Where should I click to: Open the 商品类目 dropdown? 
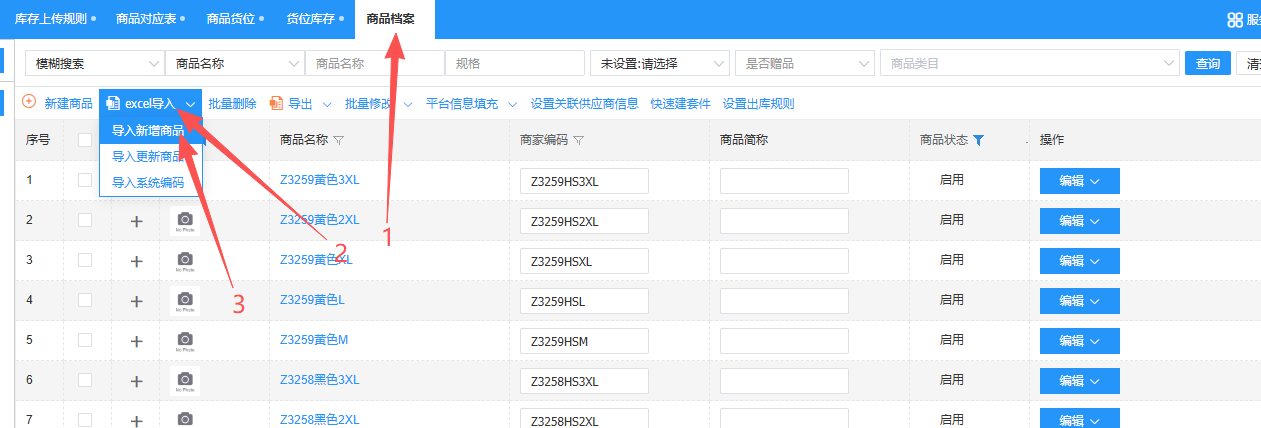pyautogui.click(x=1030, y=63)
